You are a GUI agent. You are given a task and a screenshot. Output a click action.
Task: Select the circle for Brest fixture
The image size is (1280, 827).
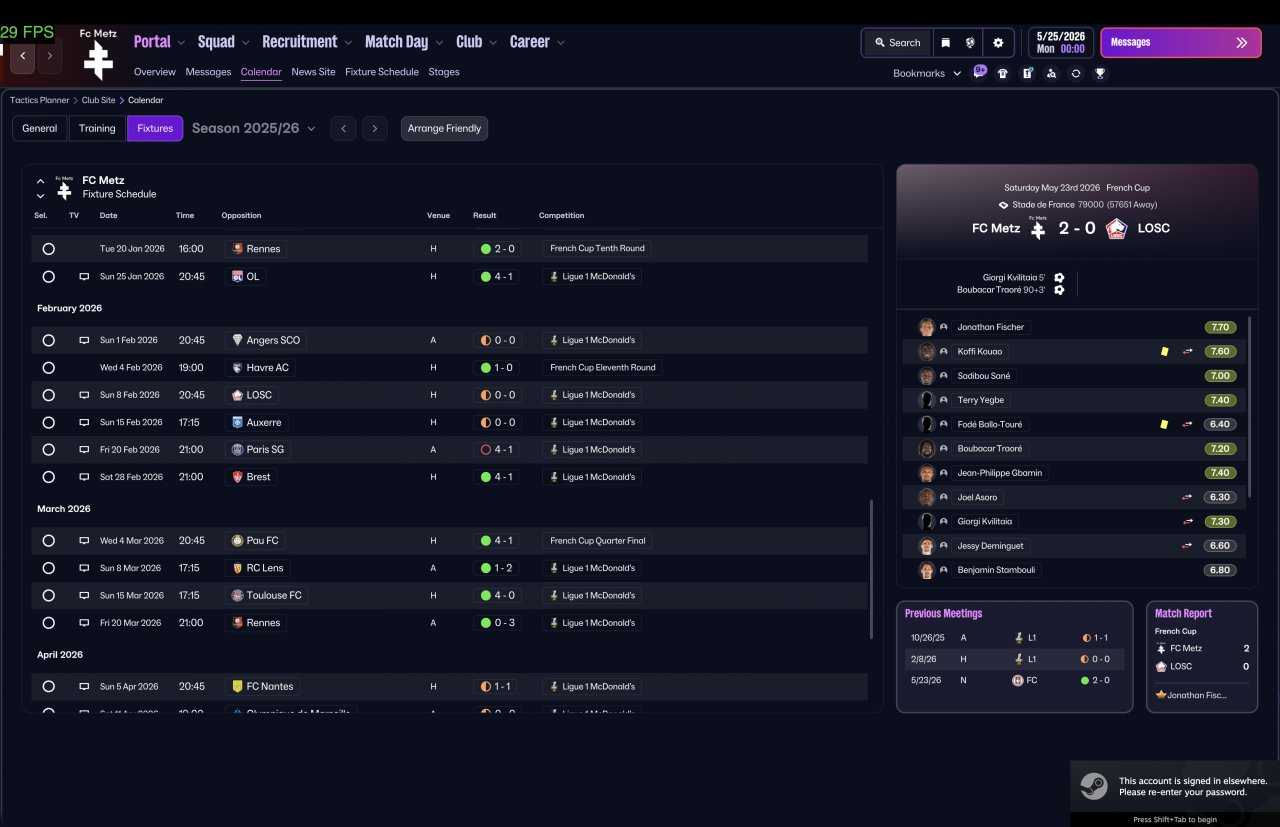[x=48, y=477]
